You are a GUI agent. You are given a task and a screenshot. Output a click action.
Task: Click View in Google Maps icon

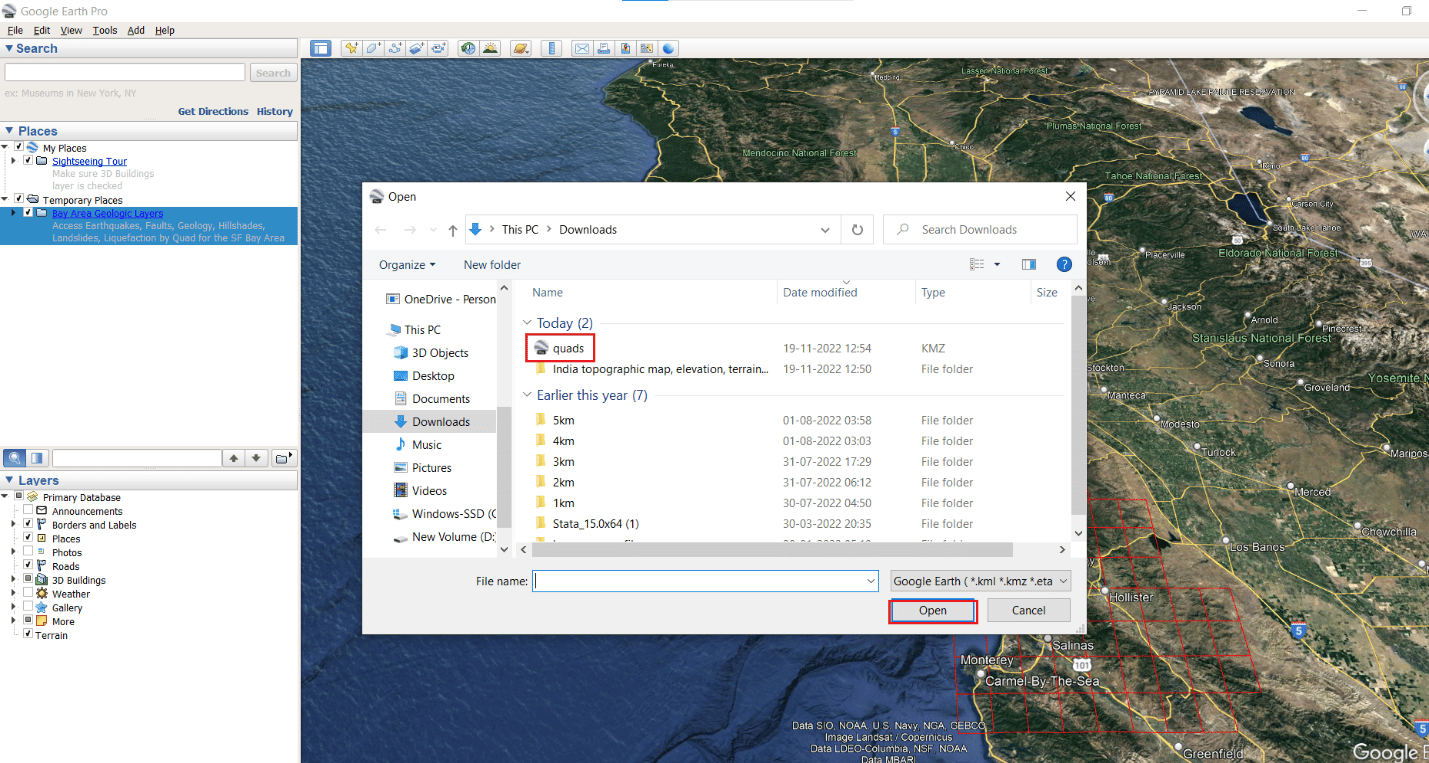pyautogui.click(x=647, y=48)
